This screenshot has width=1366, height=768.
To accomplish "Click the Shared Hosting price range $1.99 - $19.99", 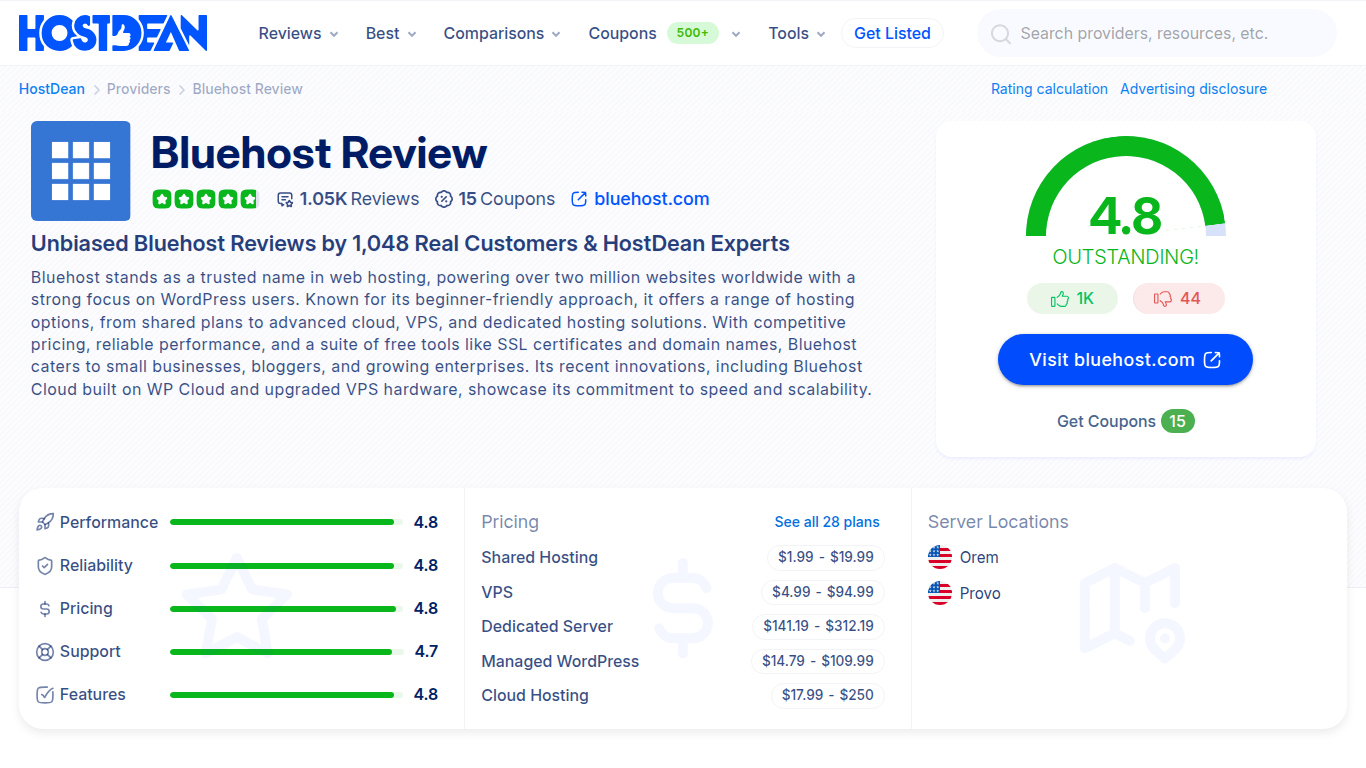I will tap(826, 557).
